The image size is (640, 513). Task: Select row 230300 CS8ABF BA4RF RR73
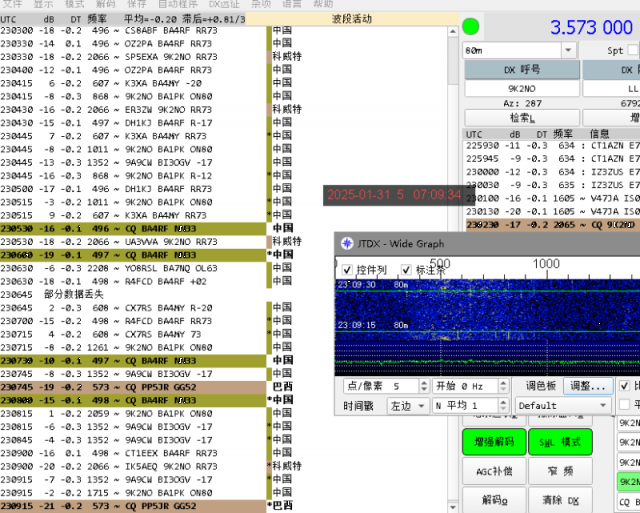(x=133, y=31)
